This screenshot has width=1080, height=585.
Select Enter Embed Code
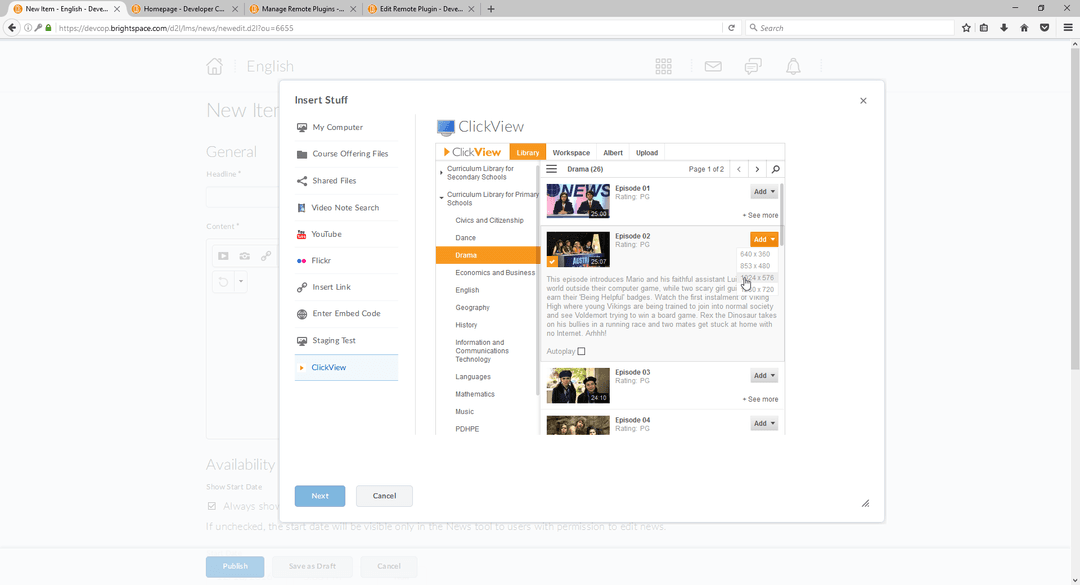coord(345,313)
